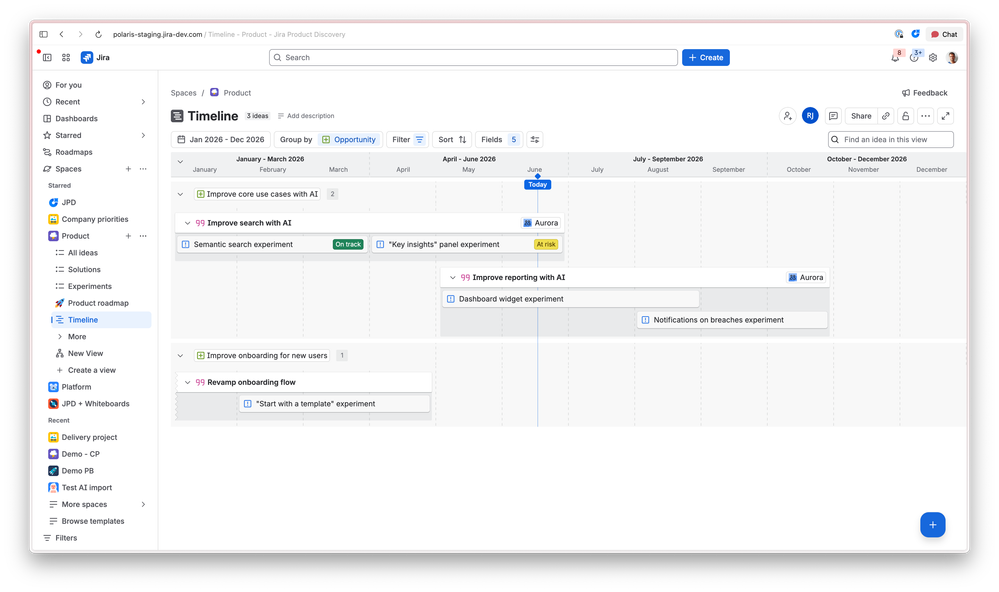Click the Jira Search field
999x592 pixels.
pyautogui.click(x=473, y=57)
